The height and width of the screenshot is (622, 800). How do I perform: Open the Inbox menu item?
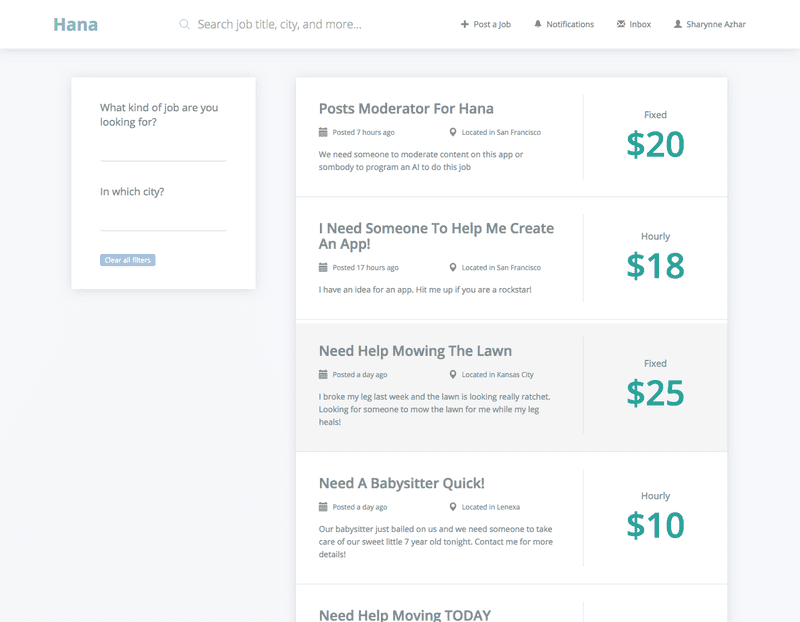640,24
